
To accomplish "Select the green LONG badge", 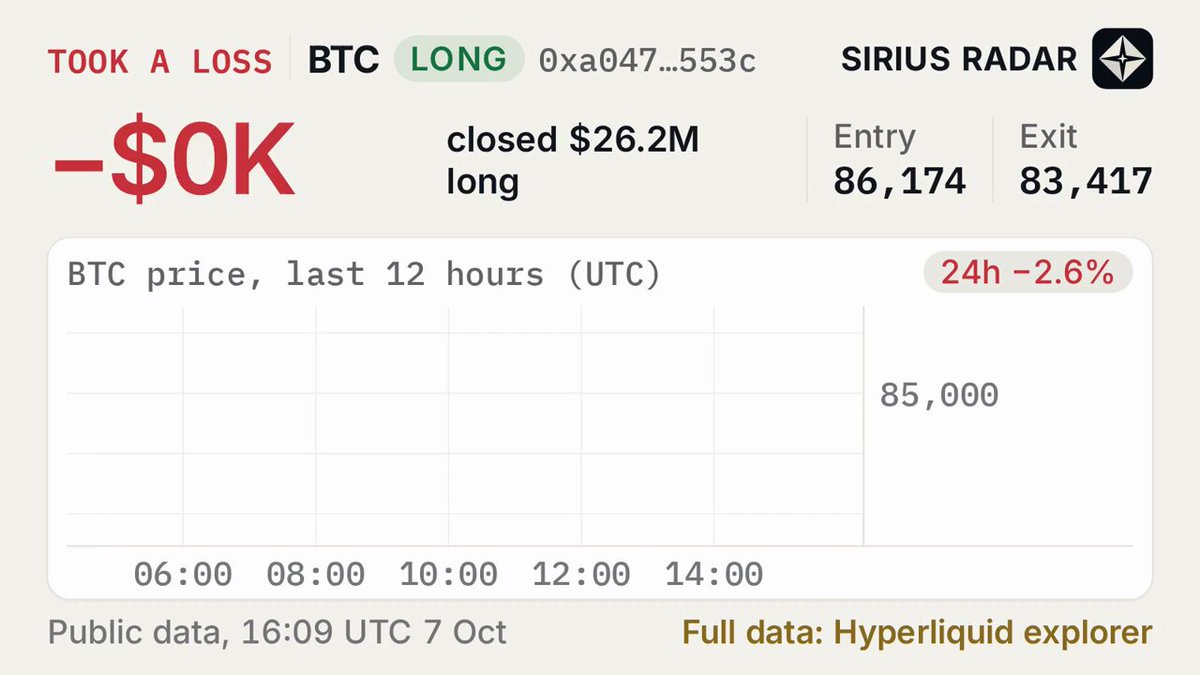I will [x=459, y=59].
